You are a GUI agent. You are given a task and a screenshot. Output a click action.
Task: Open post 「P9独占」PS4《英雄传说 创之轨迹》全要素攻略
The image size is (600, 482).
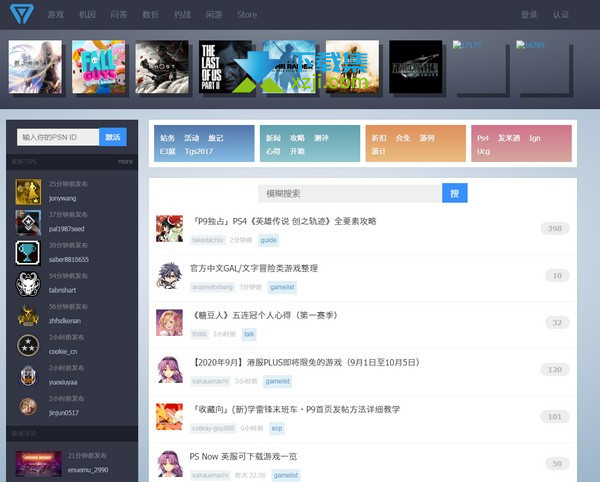[284, 221]
